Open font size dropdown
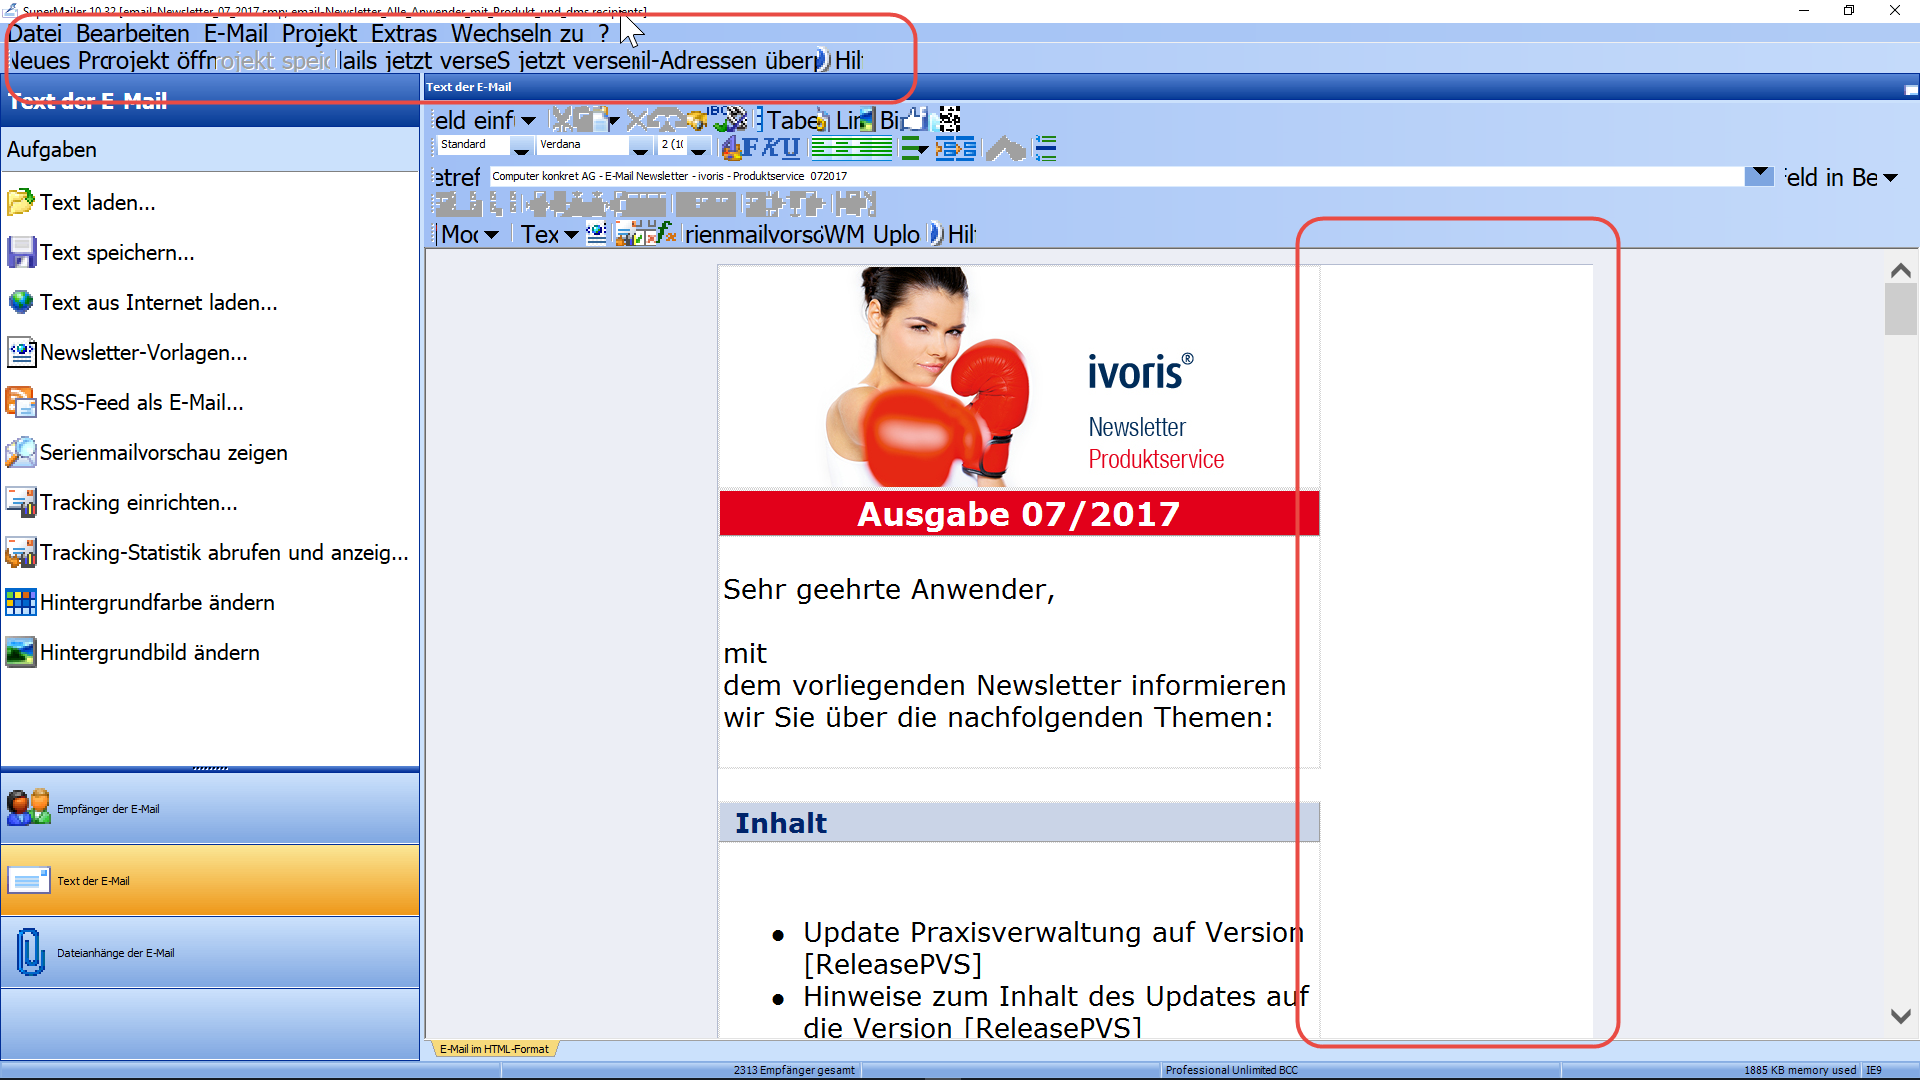The image size is (1920, 1080). [699, 147]
